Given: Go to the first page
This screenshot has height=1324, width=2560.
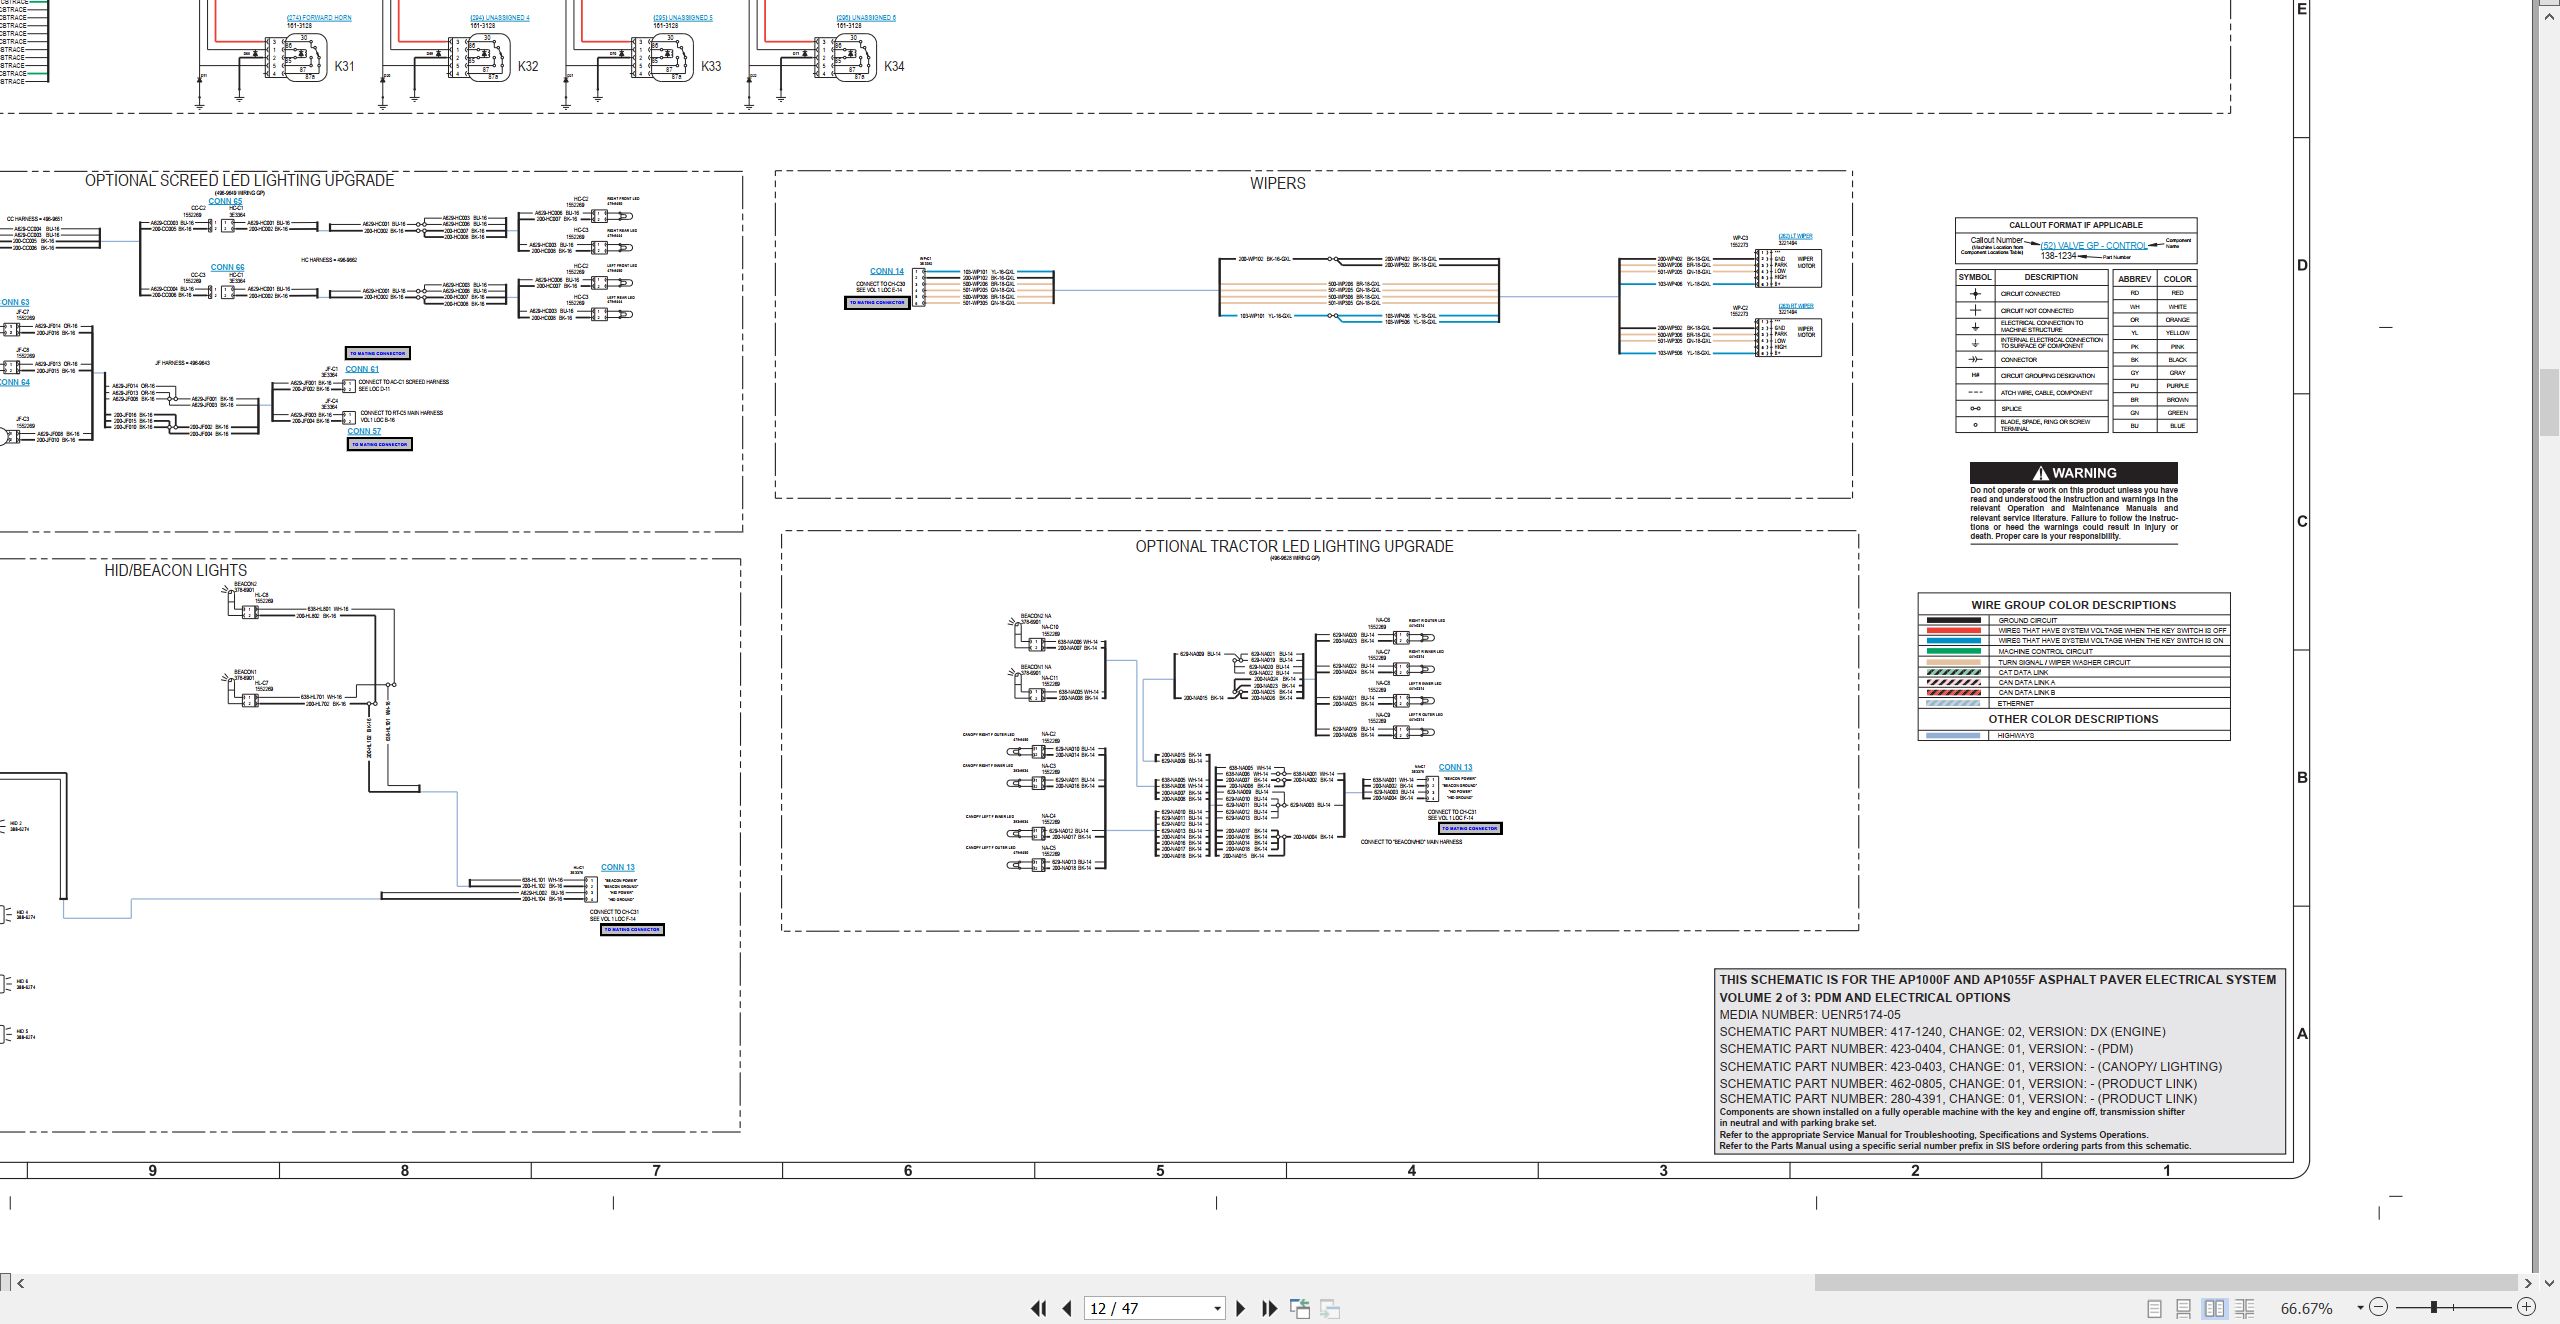Looking at the screenshot, I should (1038, 1308).
